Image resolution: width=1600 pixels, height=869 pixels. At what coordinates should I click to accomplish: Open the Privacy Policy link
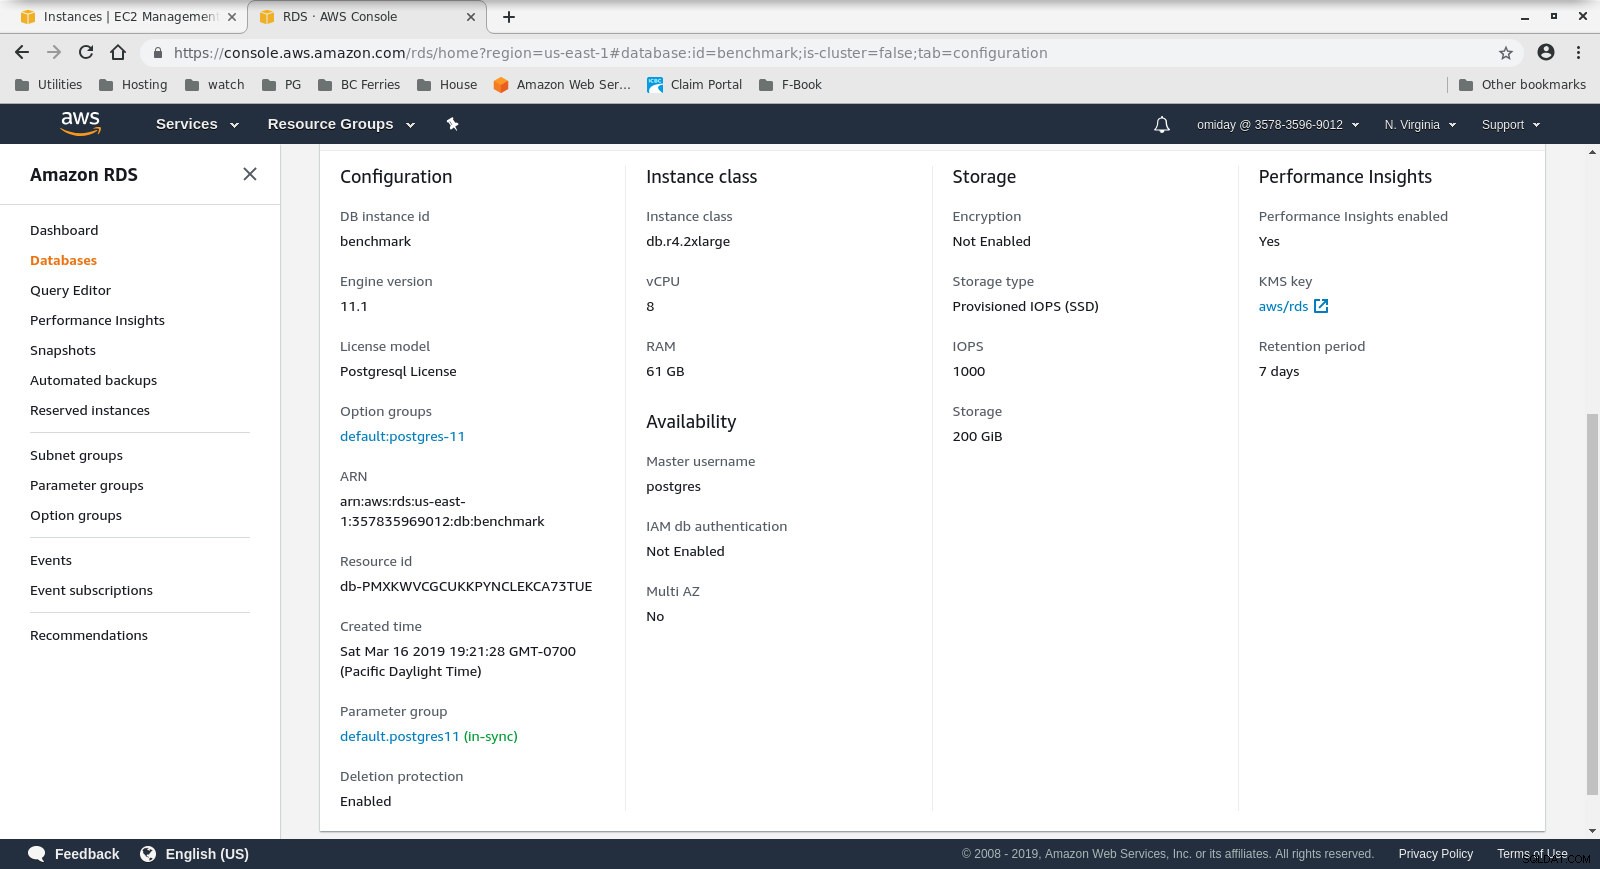[x=1435, y=854]
